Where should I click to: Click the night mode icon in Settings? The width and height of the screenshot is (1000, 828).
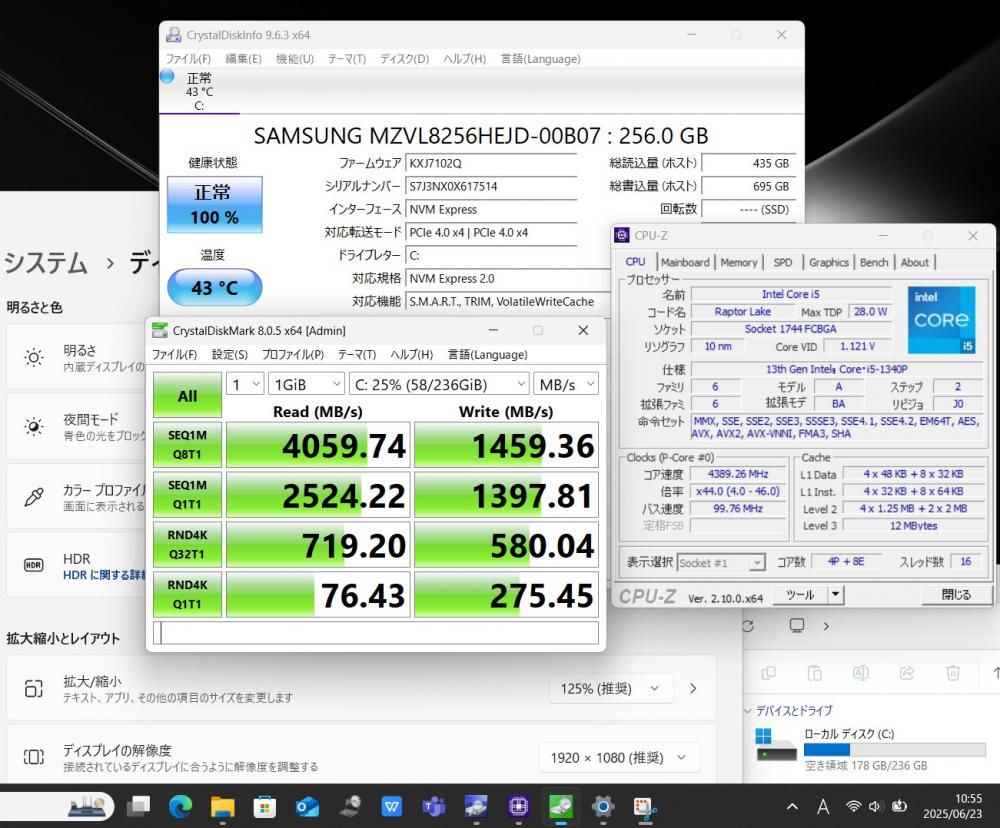[x=34, y=426]
